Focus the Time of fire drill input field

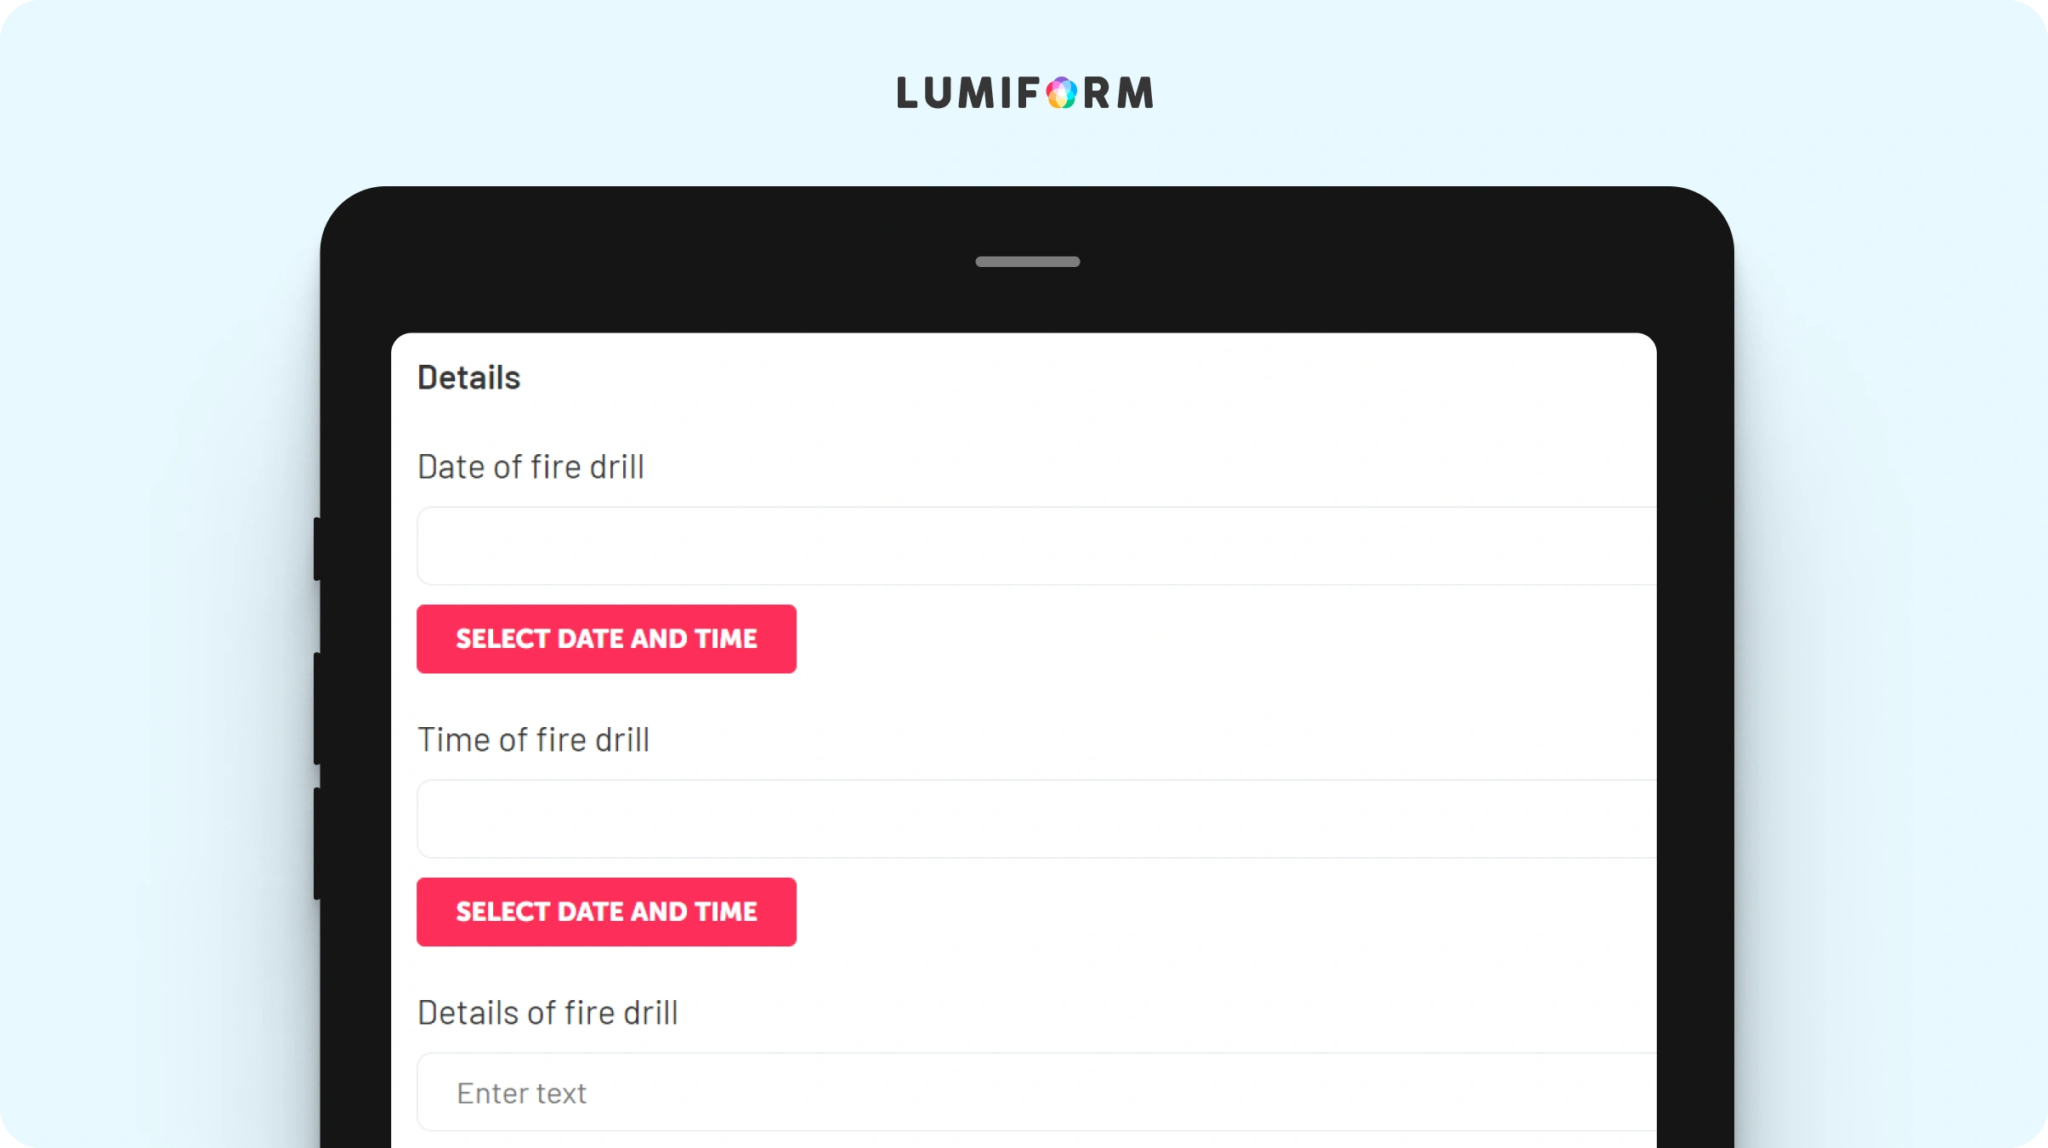pos(1036,819)
